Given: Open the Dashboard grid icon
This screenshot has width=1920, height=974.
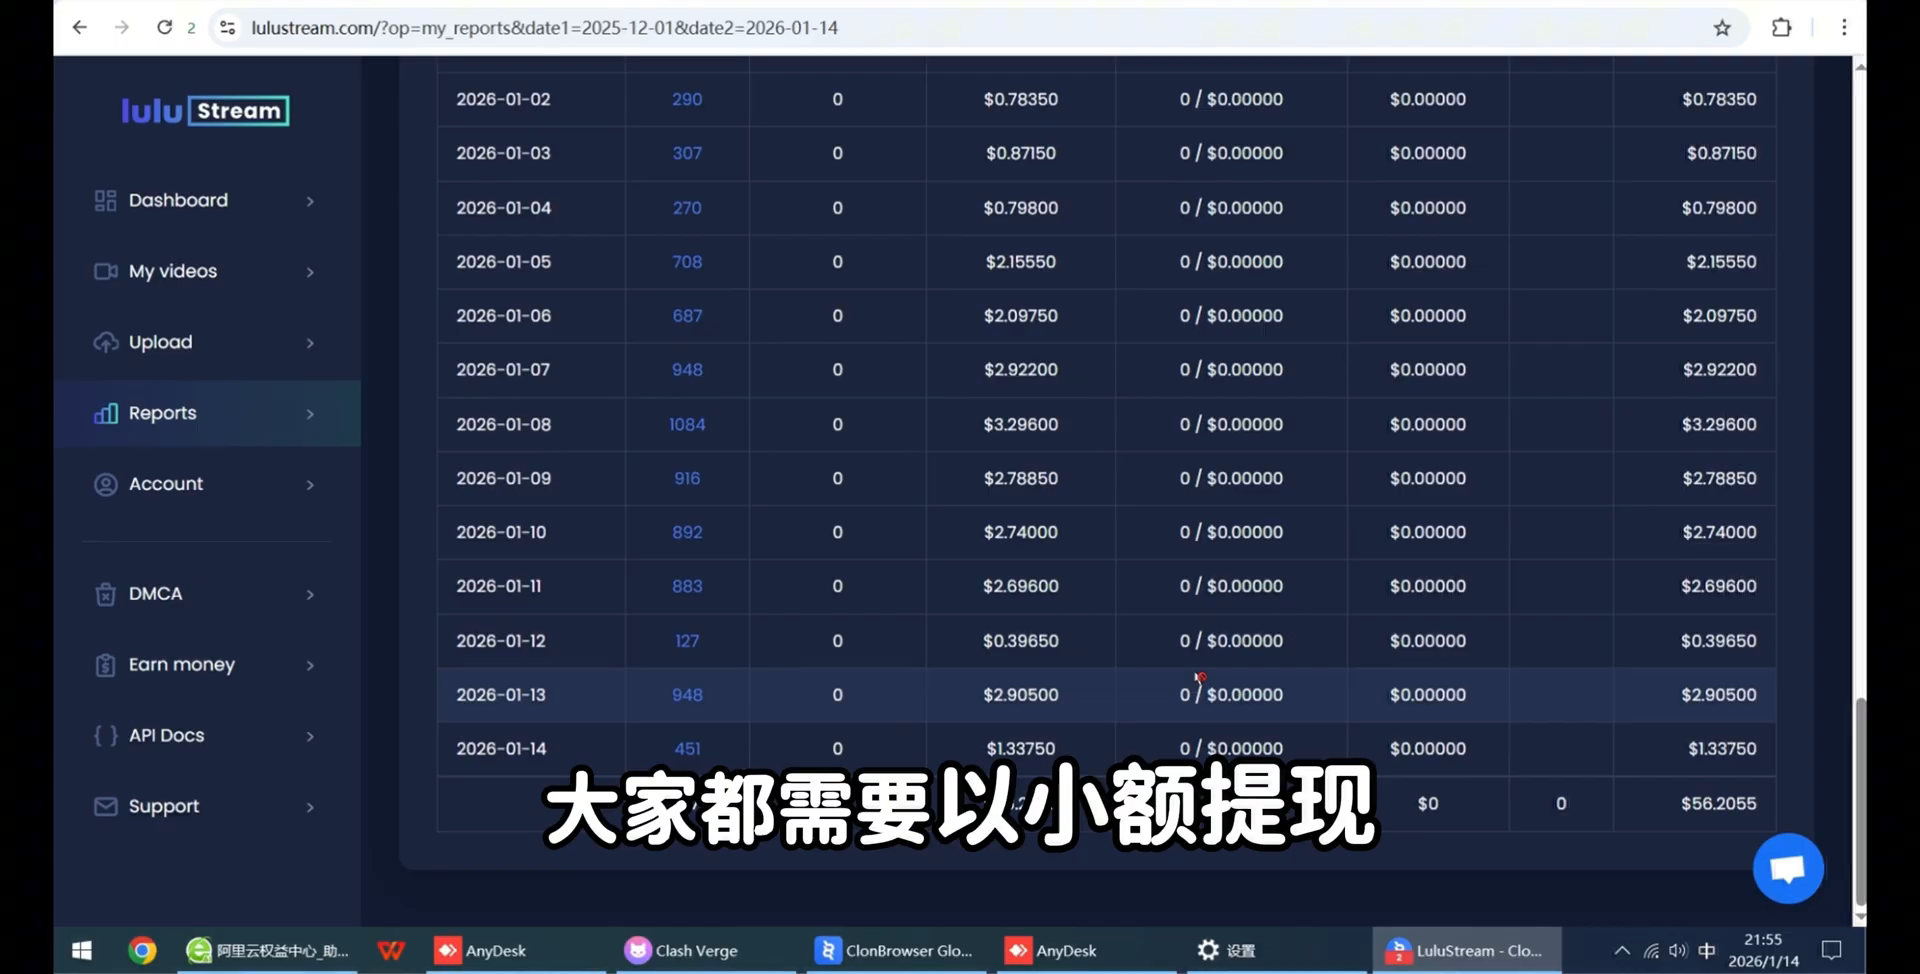Looking at the screenshot, I should [x=105, y=201].
